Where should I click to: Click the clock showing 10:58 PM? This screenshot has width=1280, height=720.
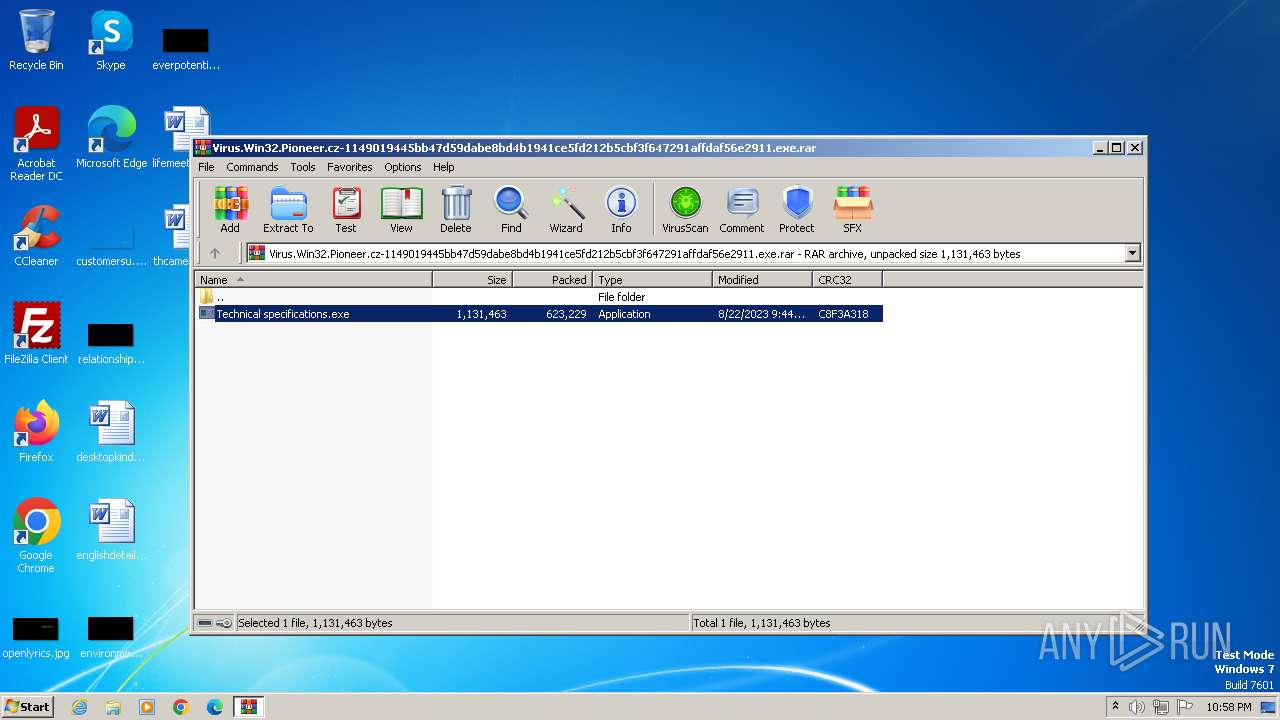(1229, 707)
